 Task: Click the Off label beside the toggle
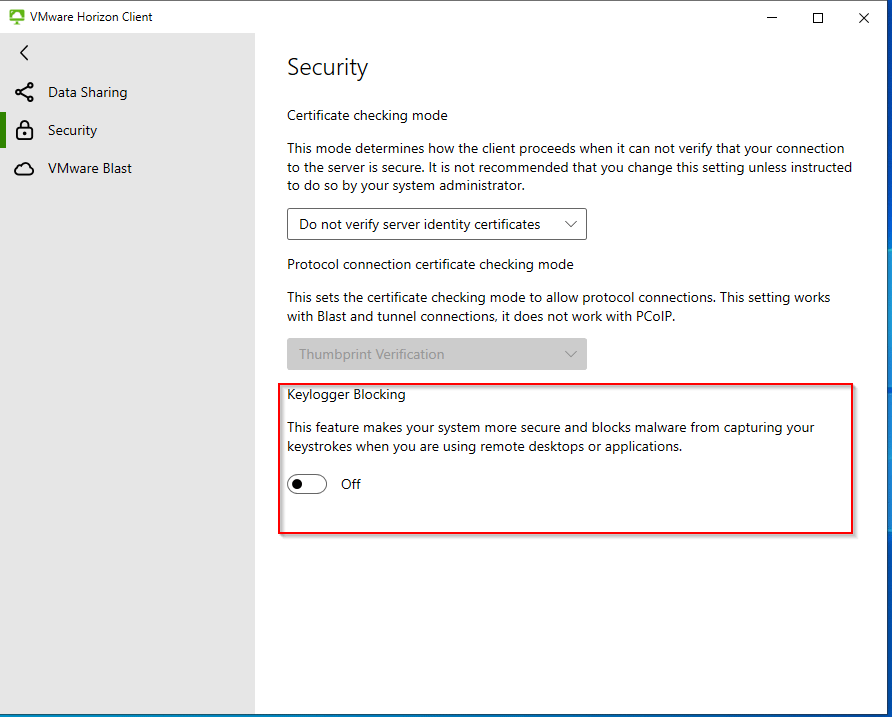[351, 484]
